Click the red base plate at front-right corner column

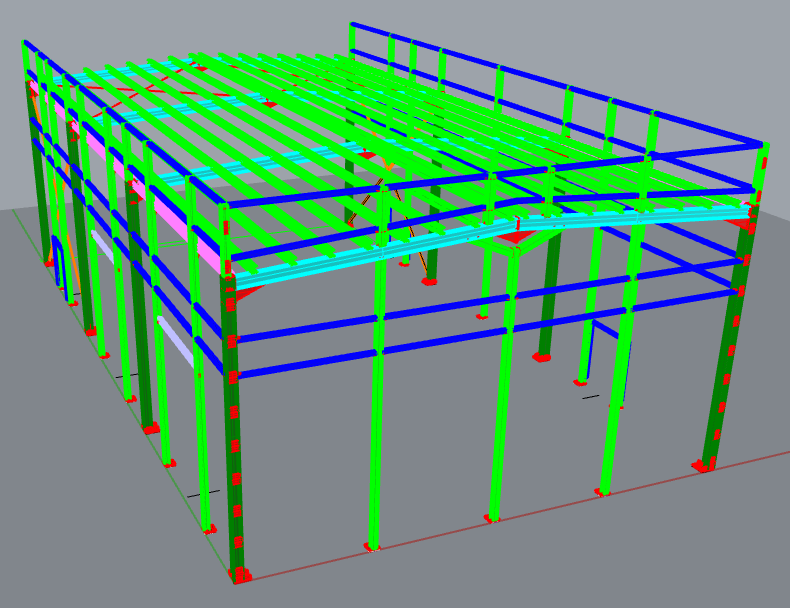(704, 465)
